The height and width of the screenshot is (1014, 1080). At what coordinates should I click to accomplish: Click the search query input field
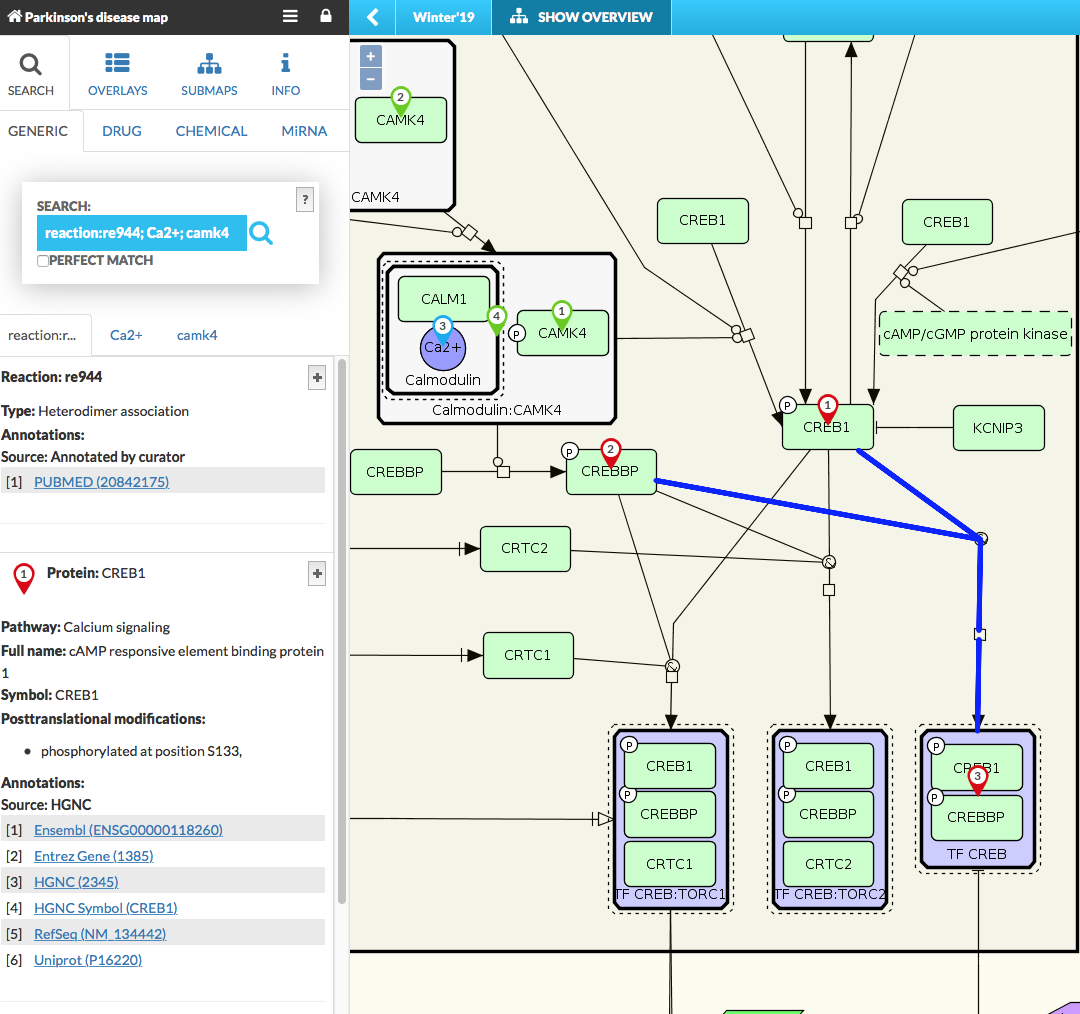(x=141, y=233)
